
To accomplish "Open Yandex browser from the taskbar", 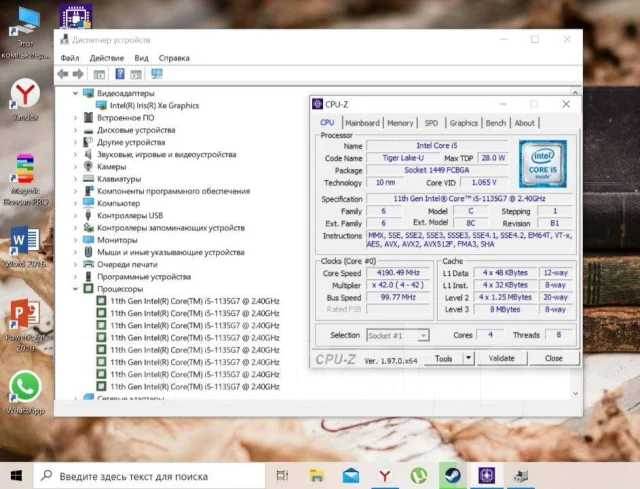I will 384,476.
